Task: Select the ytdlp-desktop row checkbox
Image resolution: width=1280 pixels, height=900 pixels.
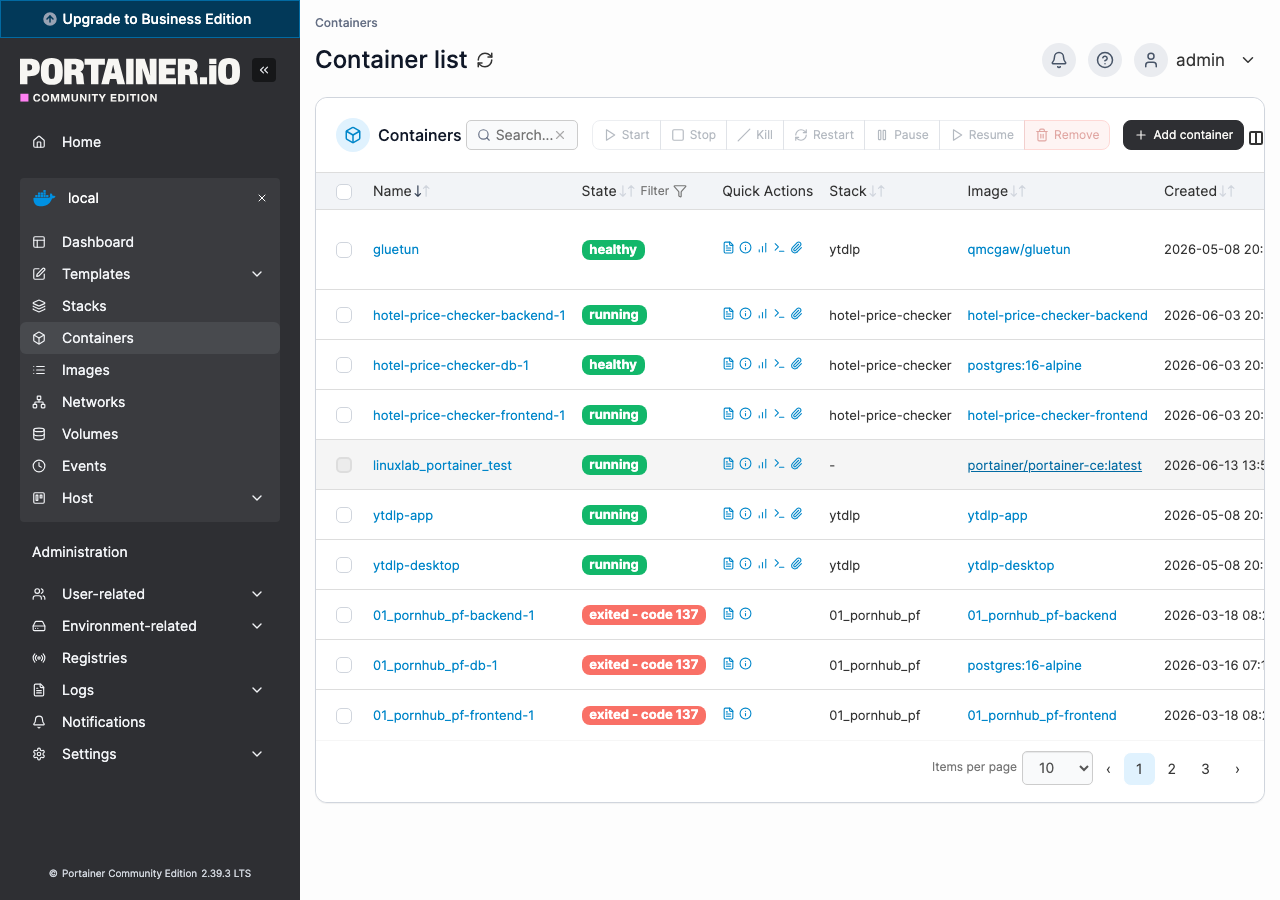Action: pos(344,565)
